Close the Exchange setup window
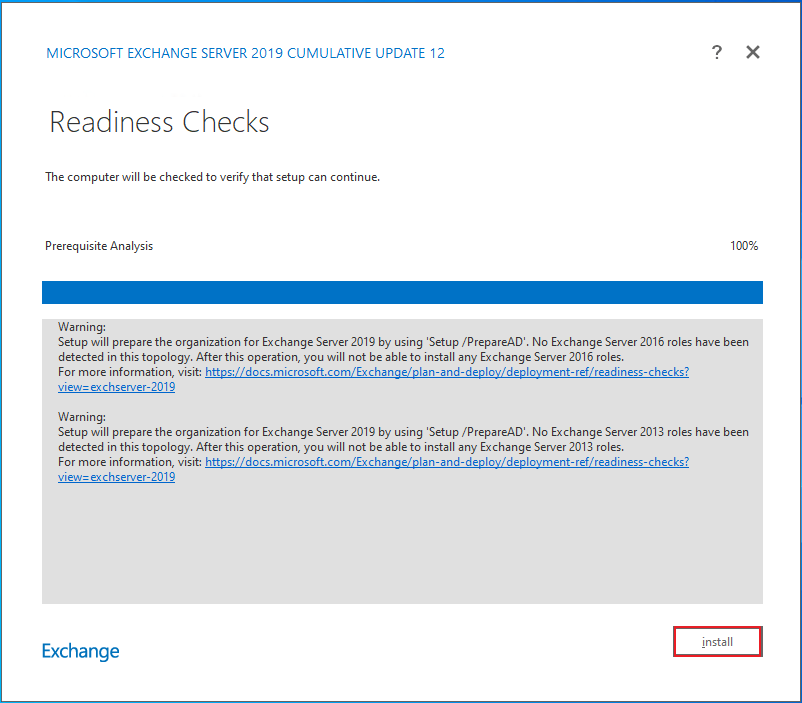This screenshot has height=703, width=802. point(752,52)
